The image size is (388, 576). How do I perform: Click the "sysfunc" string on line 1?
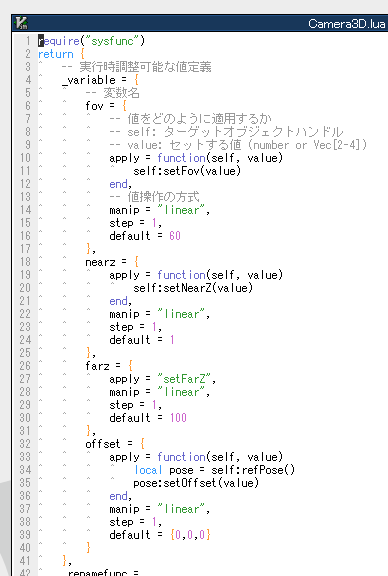(112, 41)
